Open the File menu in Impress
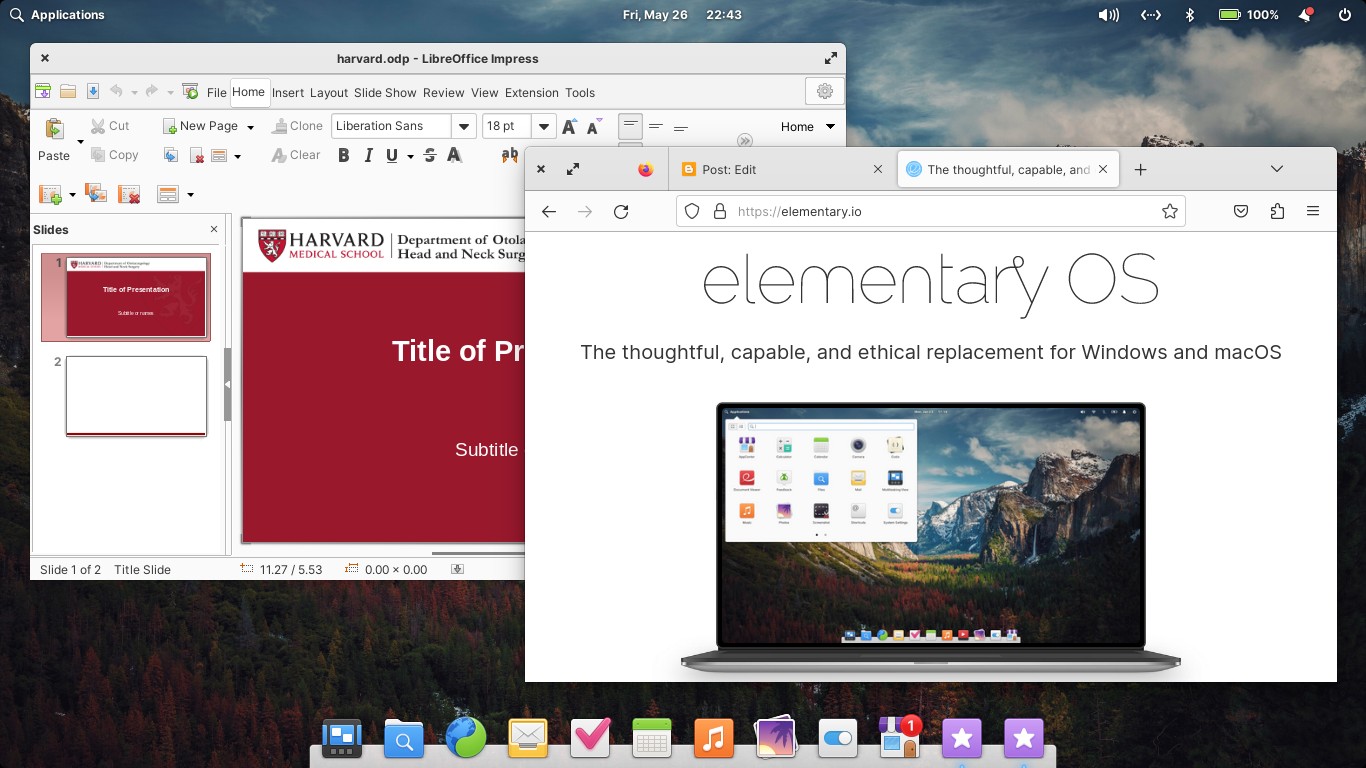The width and height of the screenshot is (1366, 768). (217, 92)
